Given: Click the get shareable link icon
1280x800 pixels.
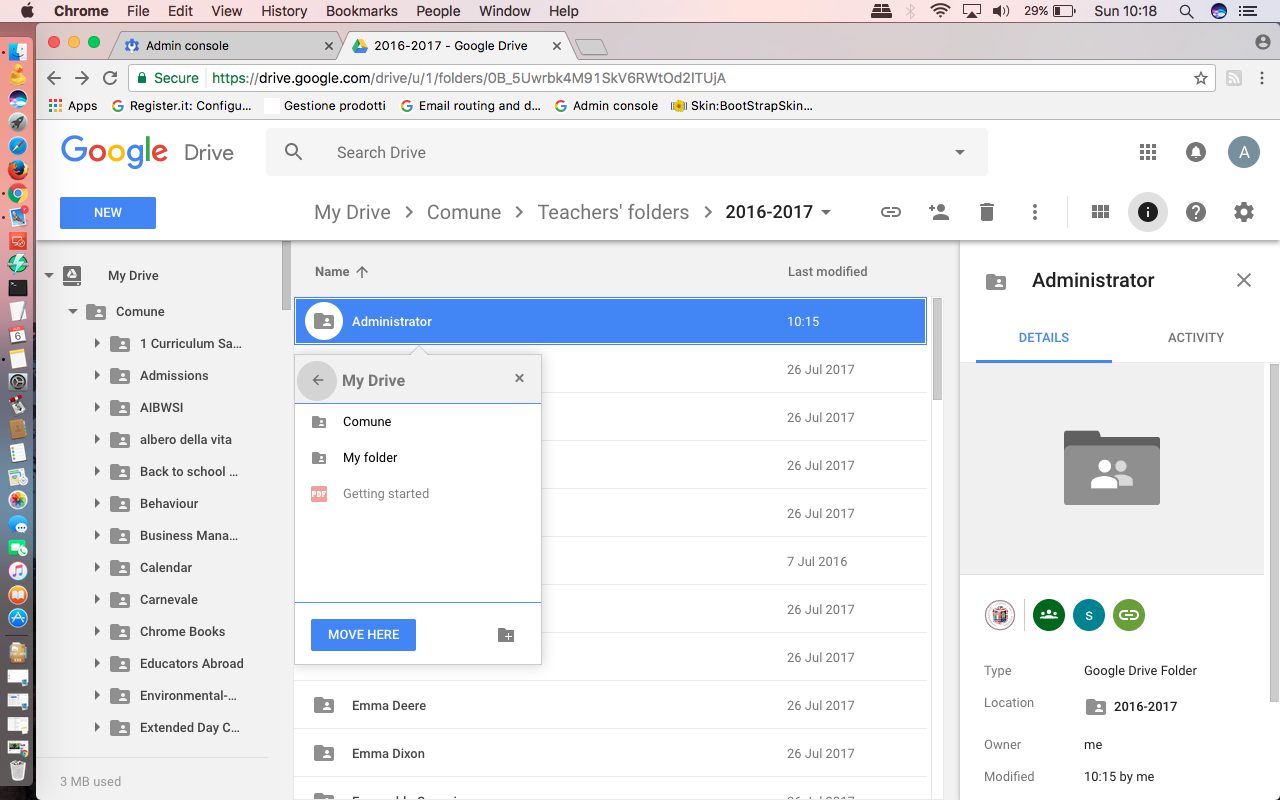Looking at the screenshot, I should 890,212.
